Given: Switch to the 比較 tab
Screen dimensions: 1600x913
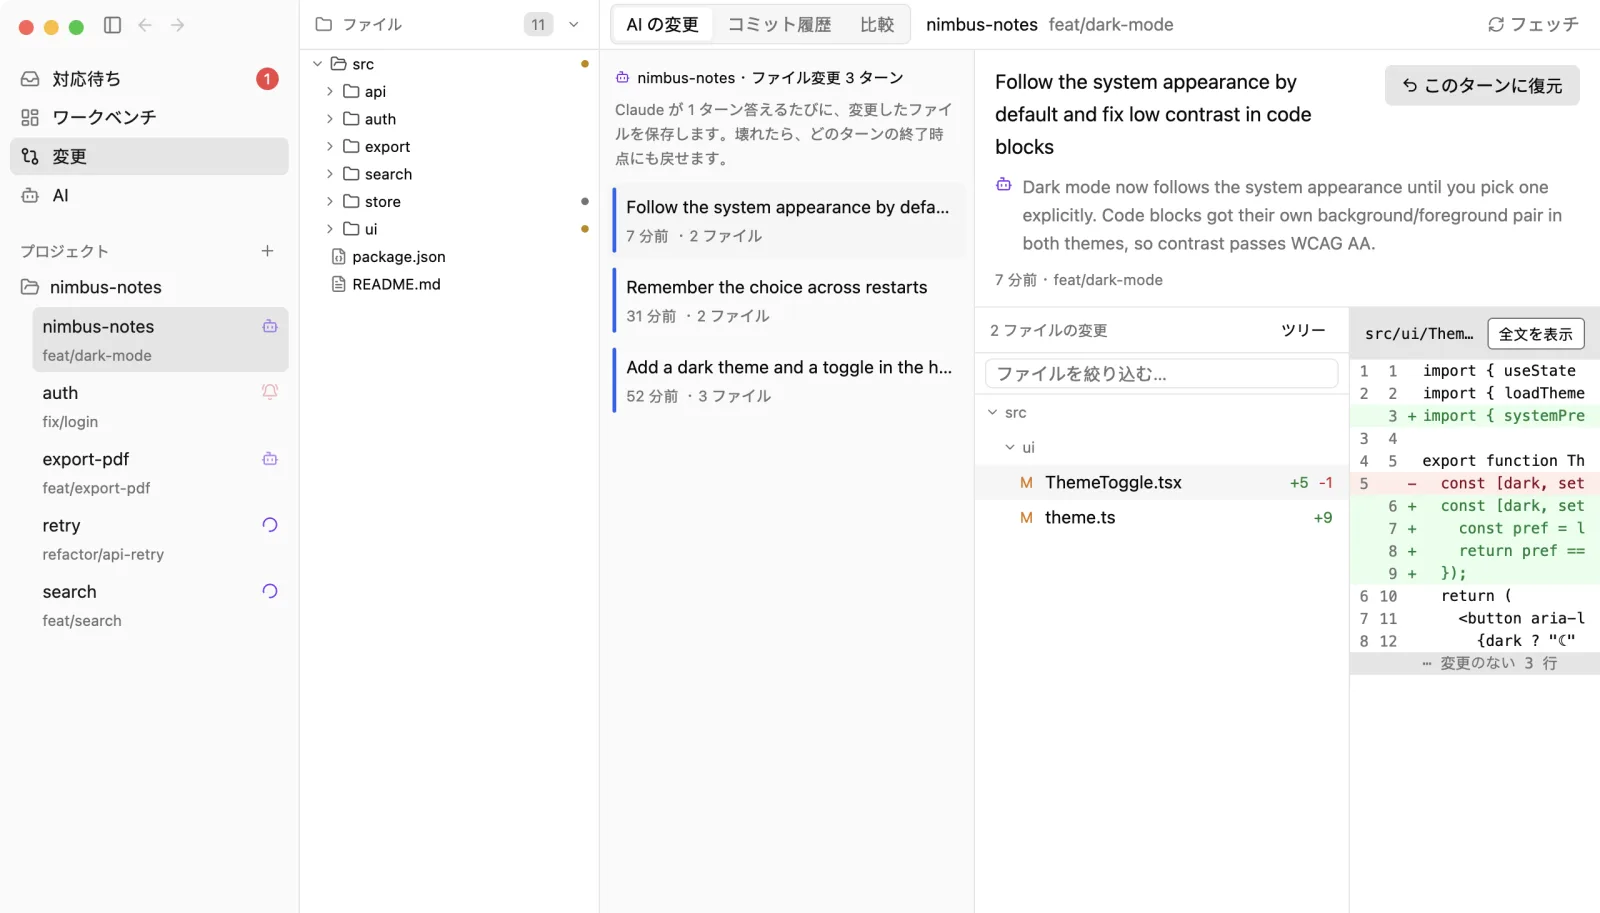Looking at the screenshot, I should coord(877,24).
